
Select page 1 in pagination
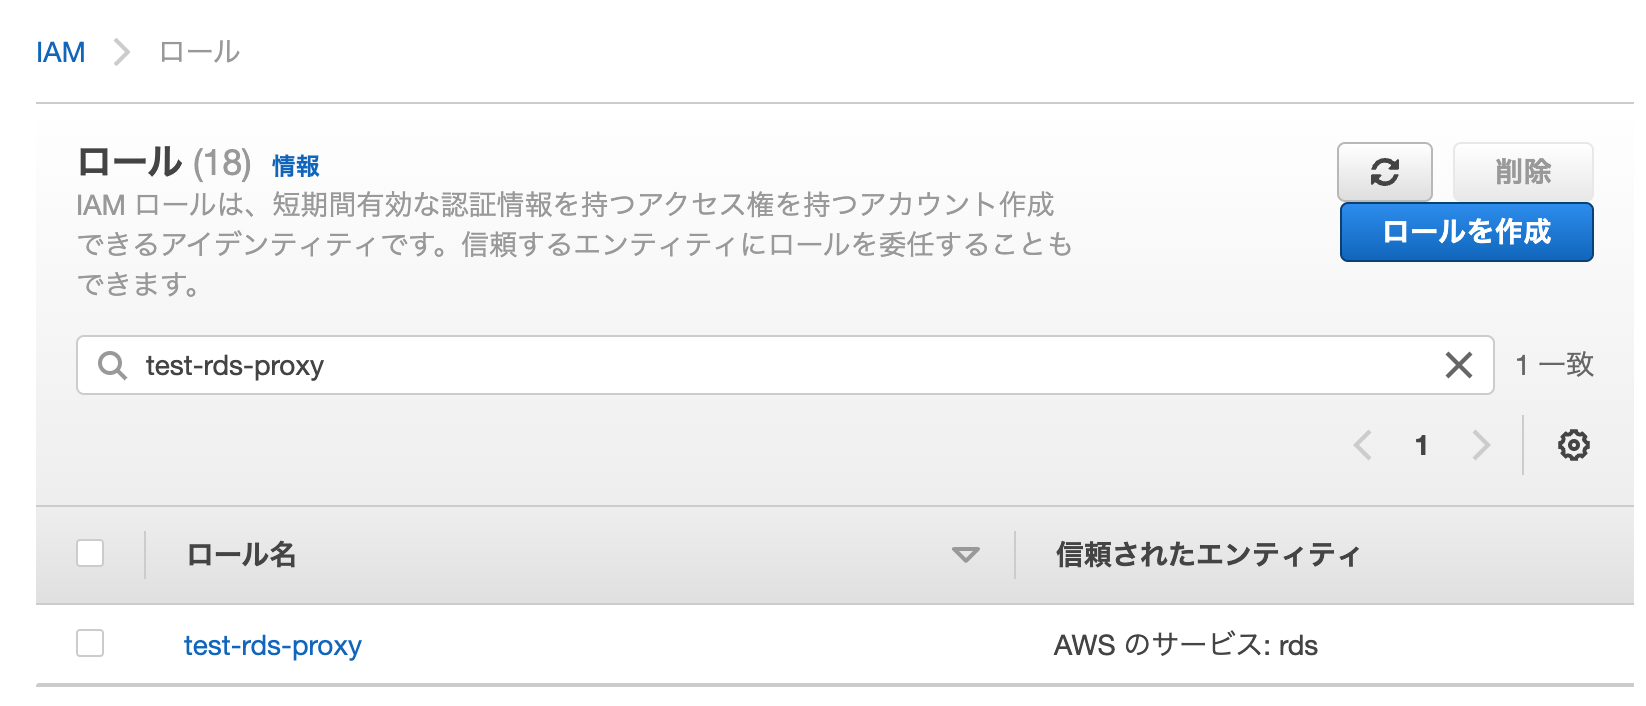(1422, 445)
